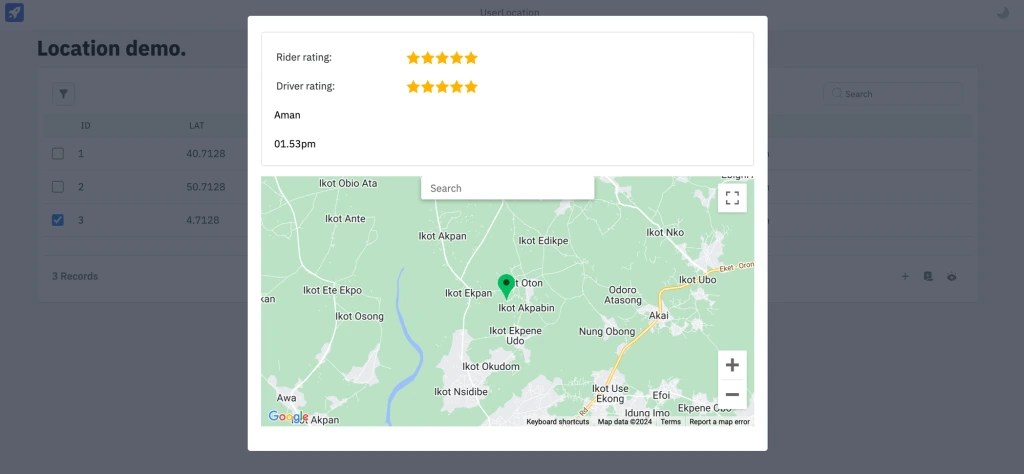Click Ikot Okudom map label
Screen dimensions: 1024x474
coord(491,366)
